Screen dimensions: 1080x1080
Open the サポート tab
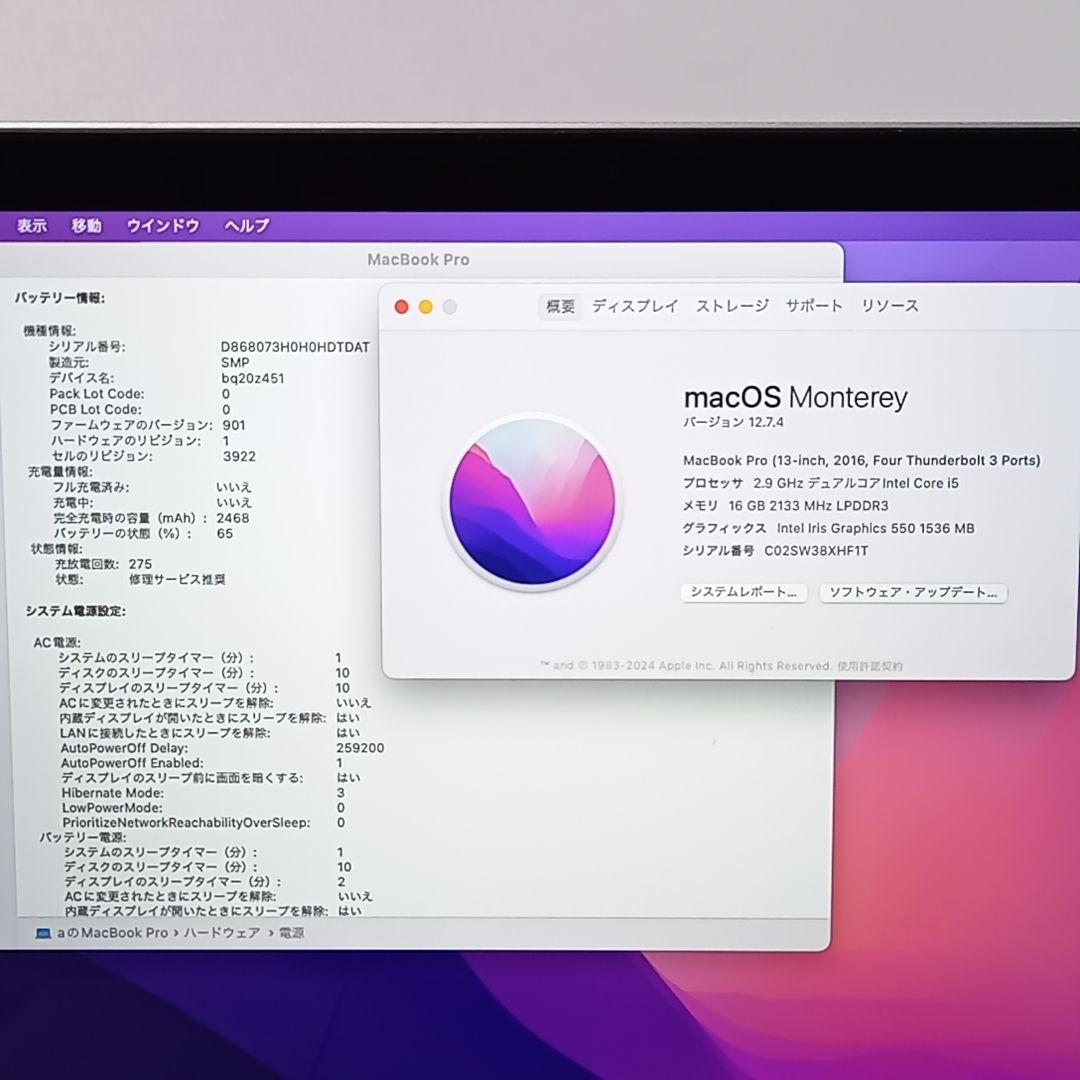pyautogui.click(x=813, y=306)
